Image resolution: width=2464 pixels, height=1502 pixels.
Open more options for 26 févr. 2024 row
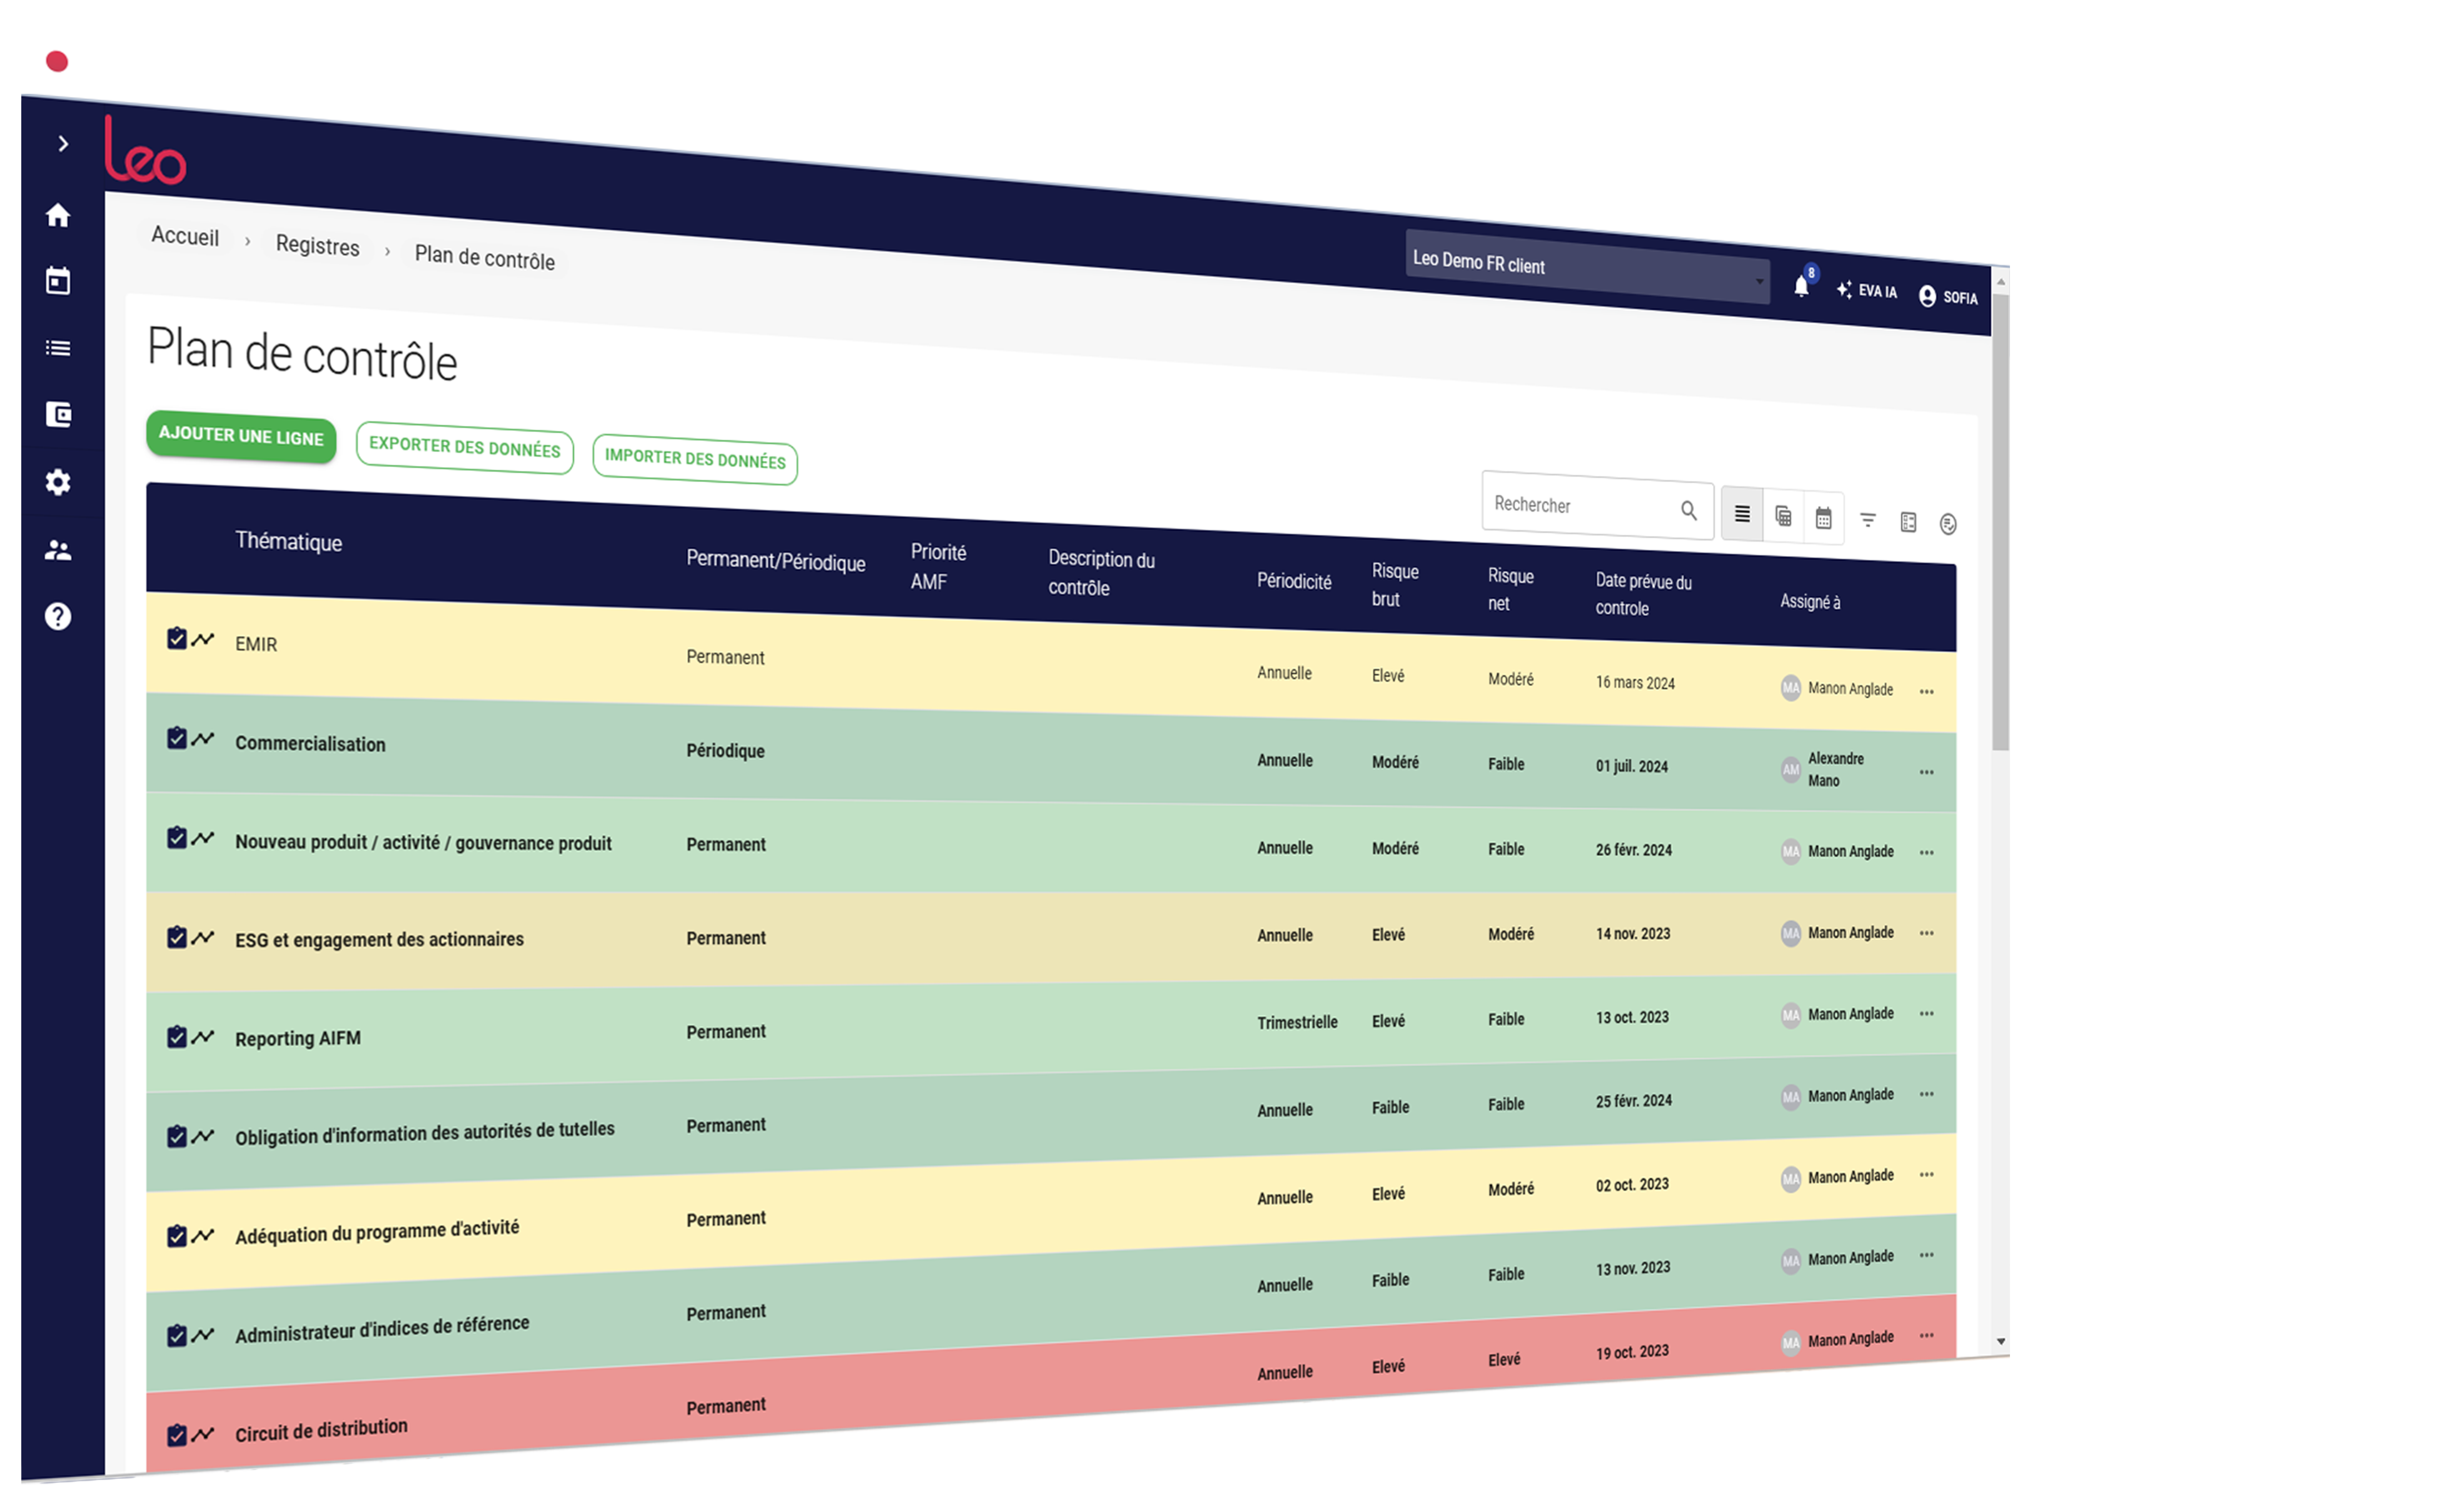(1926, 852)
